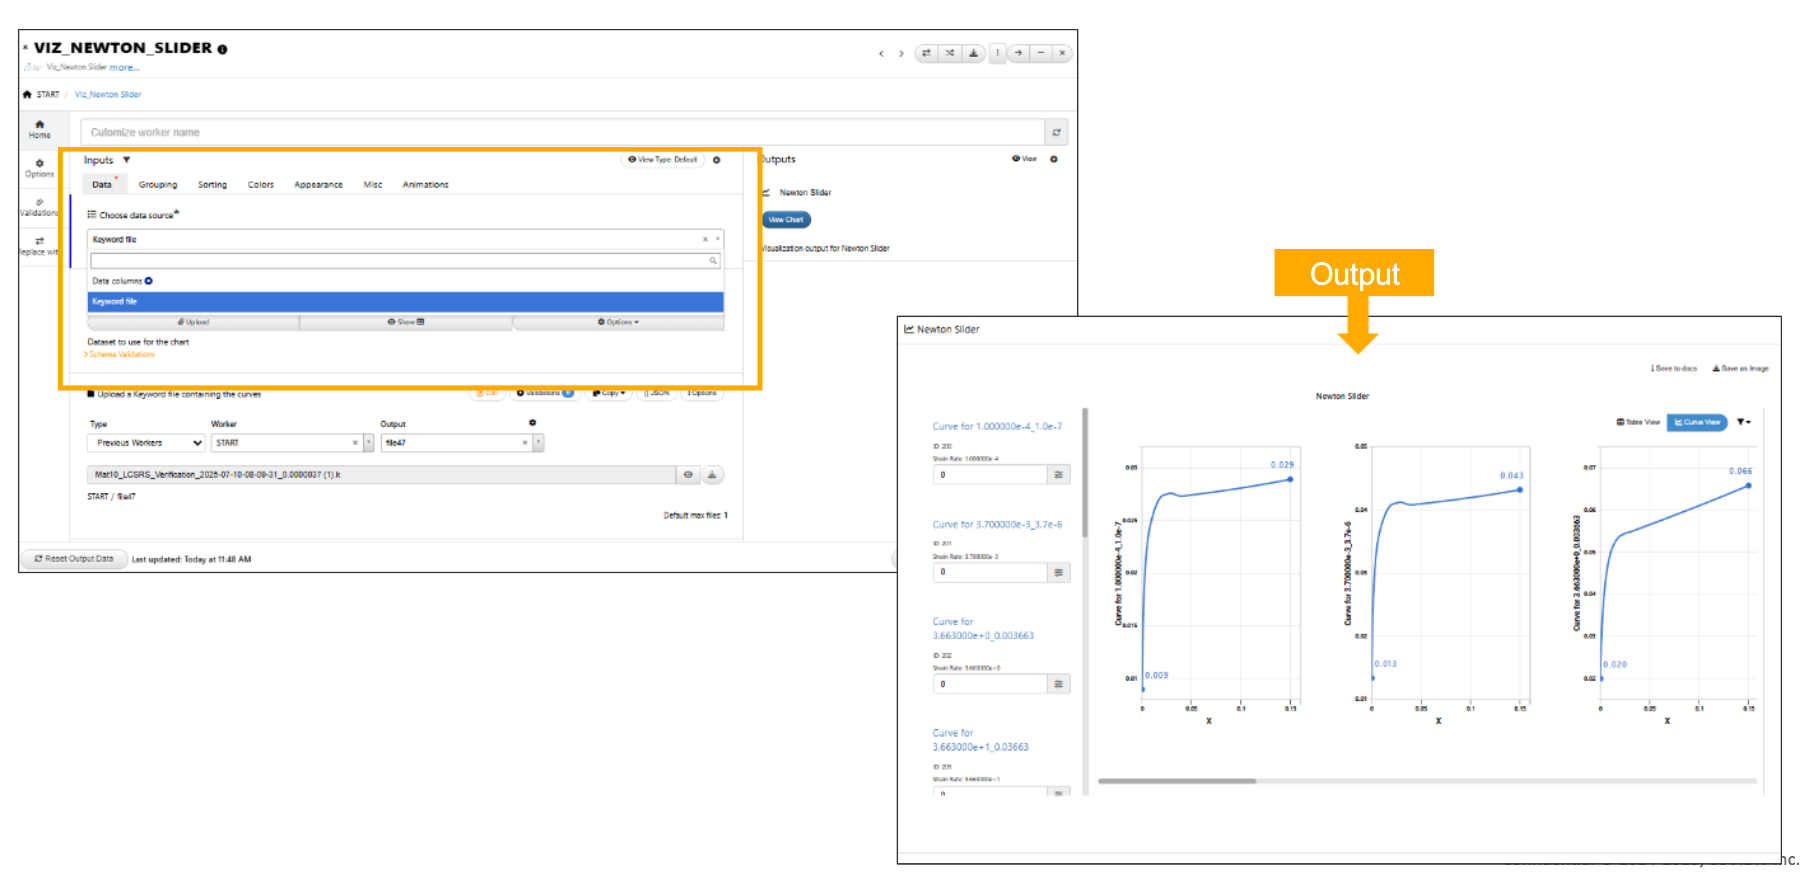The image size is (1820, 884).
Task: Click the refresh icon beside worker name field
Action: (1056, 132)
